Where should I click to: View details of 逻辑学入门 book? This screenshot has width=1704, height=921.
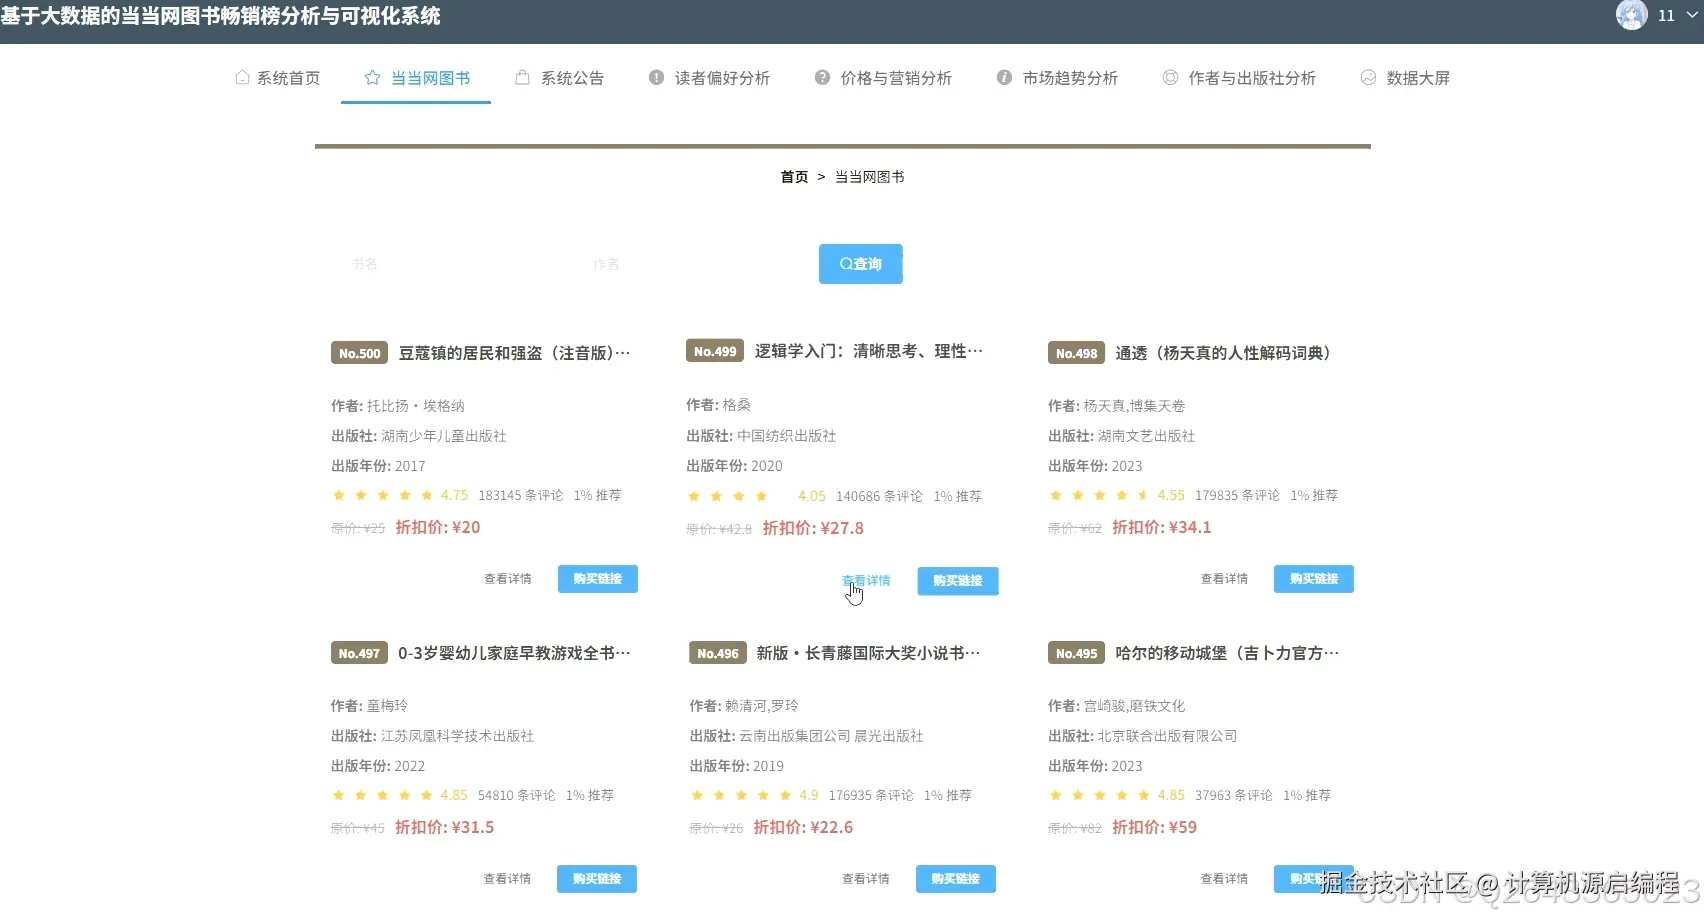tap(866, 581)
